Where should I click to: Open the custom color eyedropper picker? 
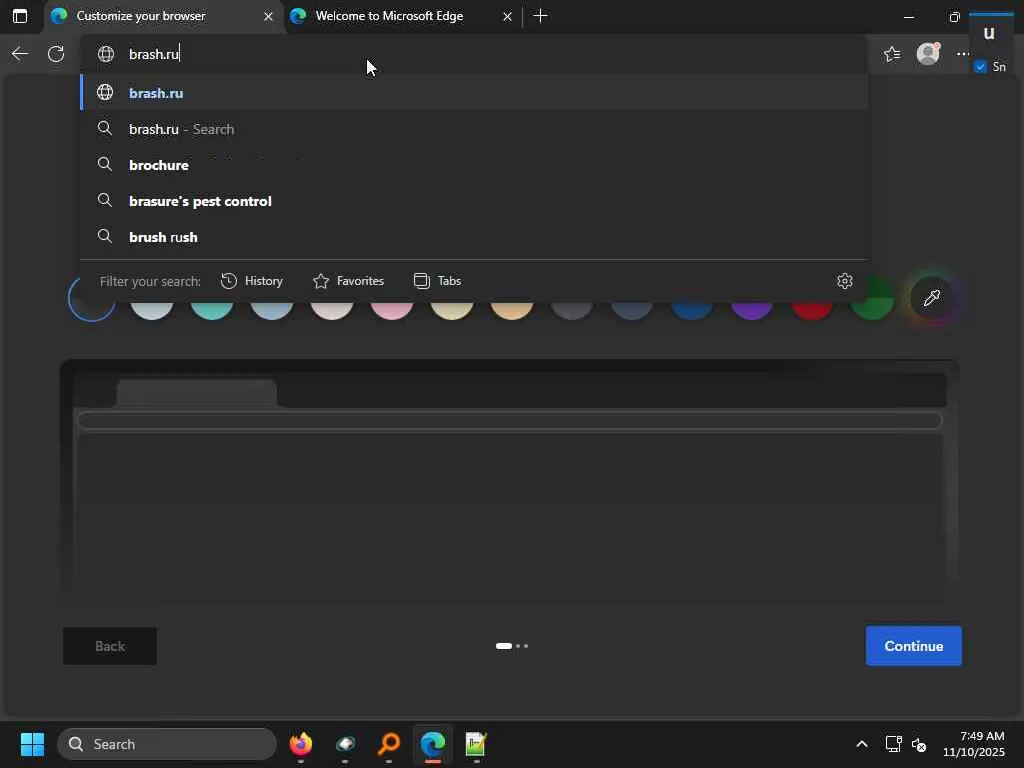pyautogui.click(x=932, y=298)
